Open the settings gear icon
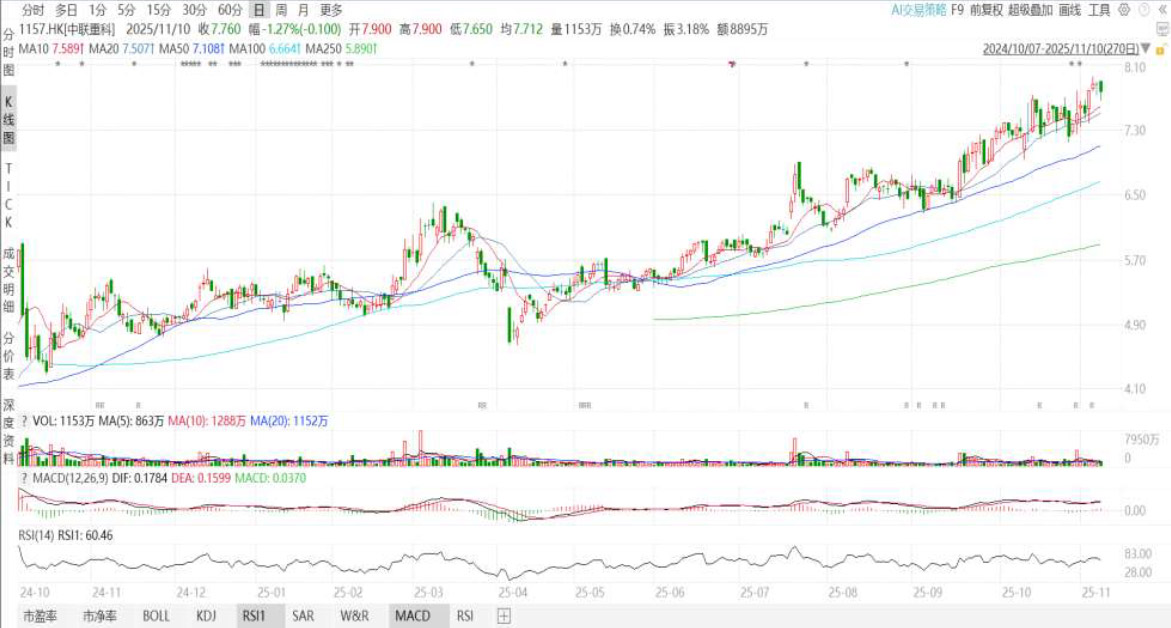Screen dimensions: 1171x628 (1123, 10)
